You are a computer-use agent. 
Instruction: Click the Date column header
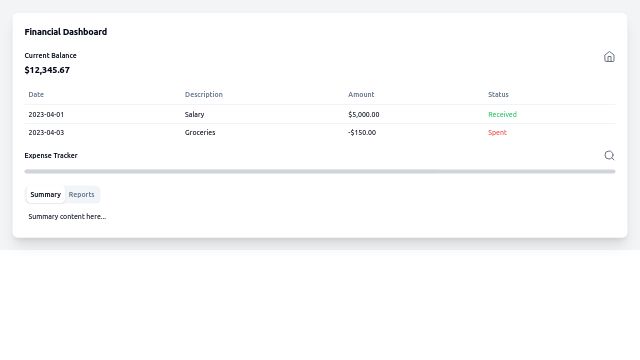pyautogui.click(x=36, y=94)
